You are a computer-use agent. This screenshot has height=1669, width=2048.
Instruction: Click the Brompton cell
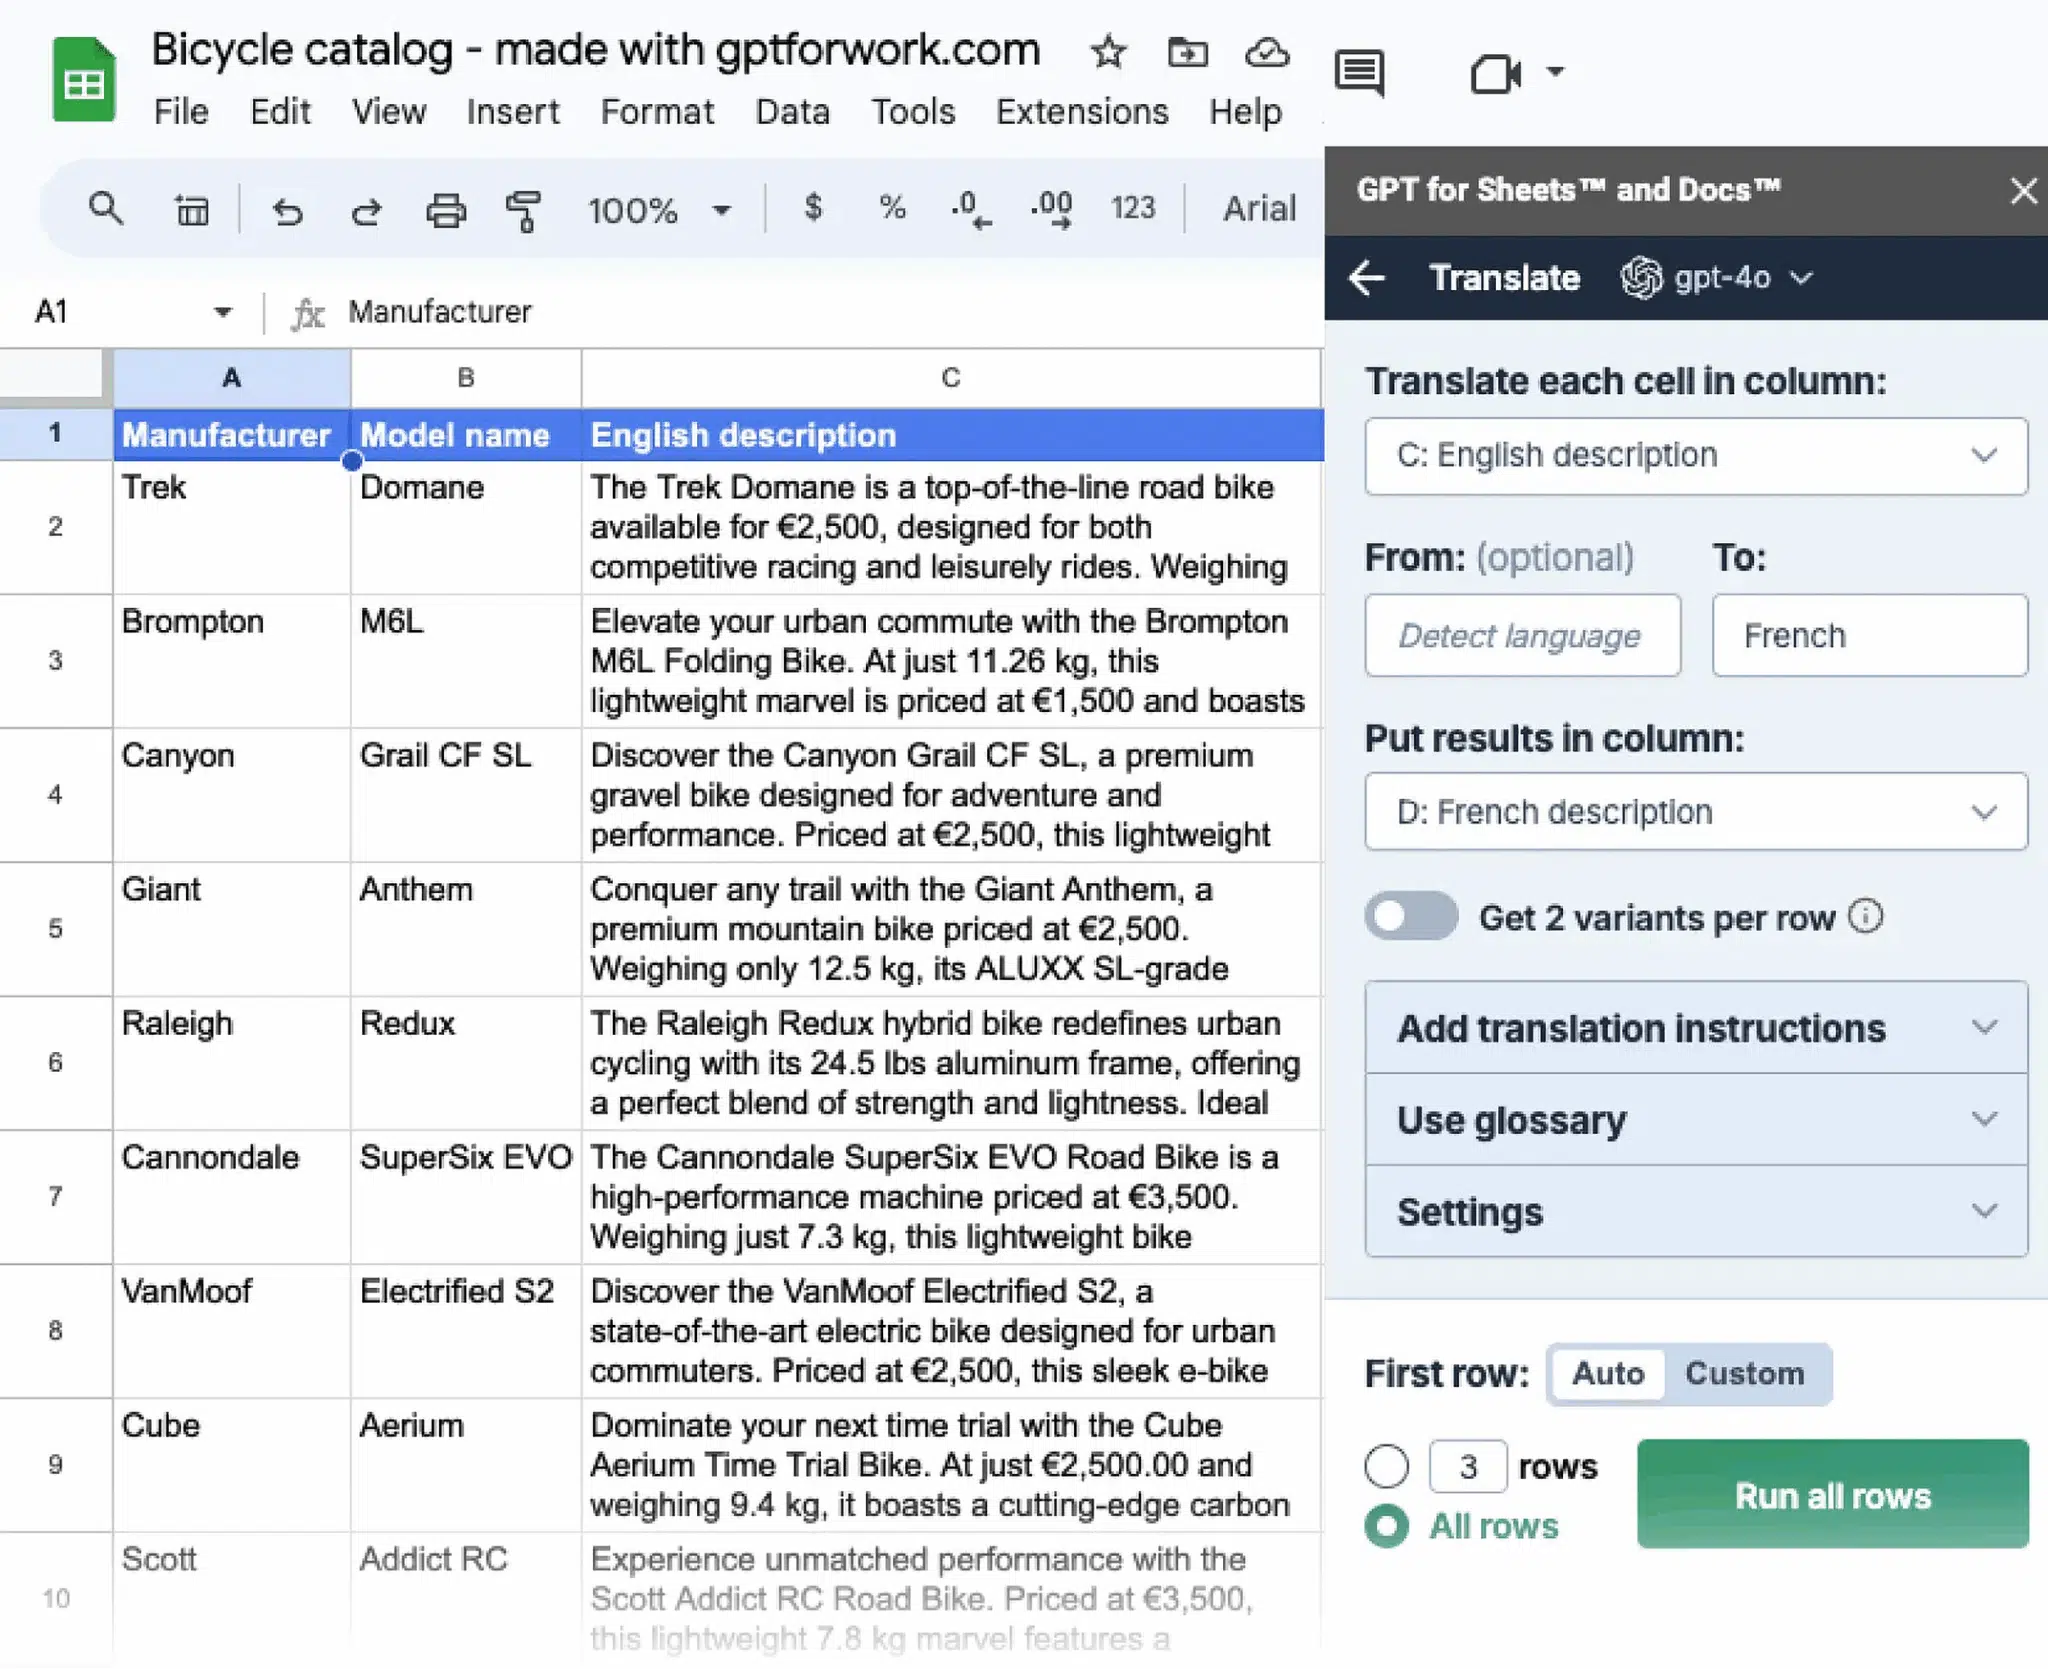coord(232,661)
